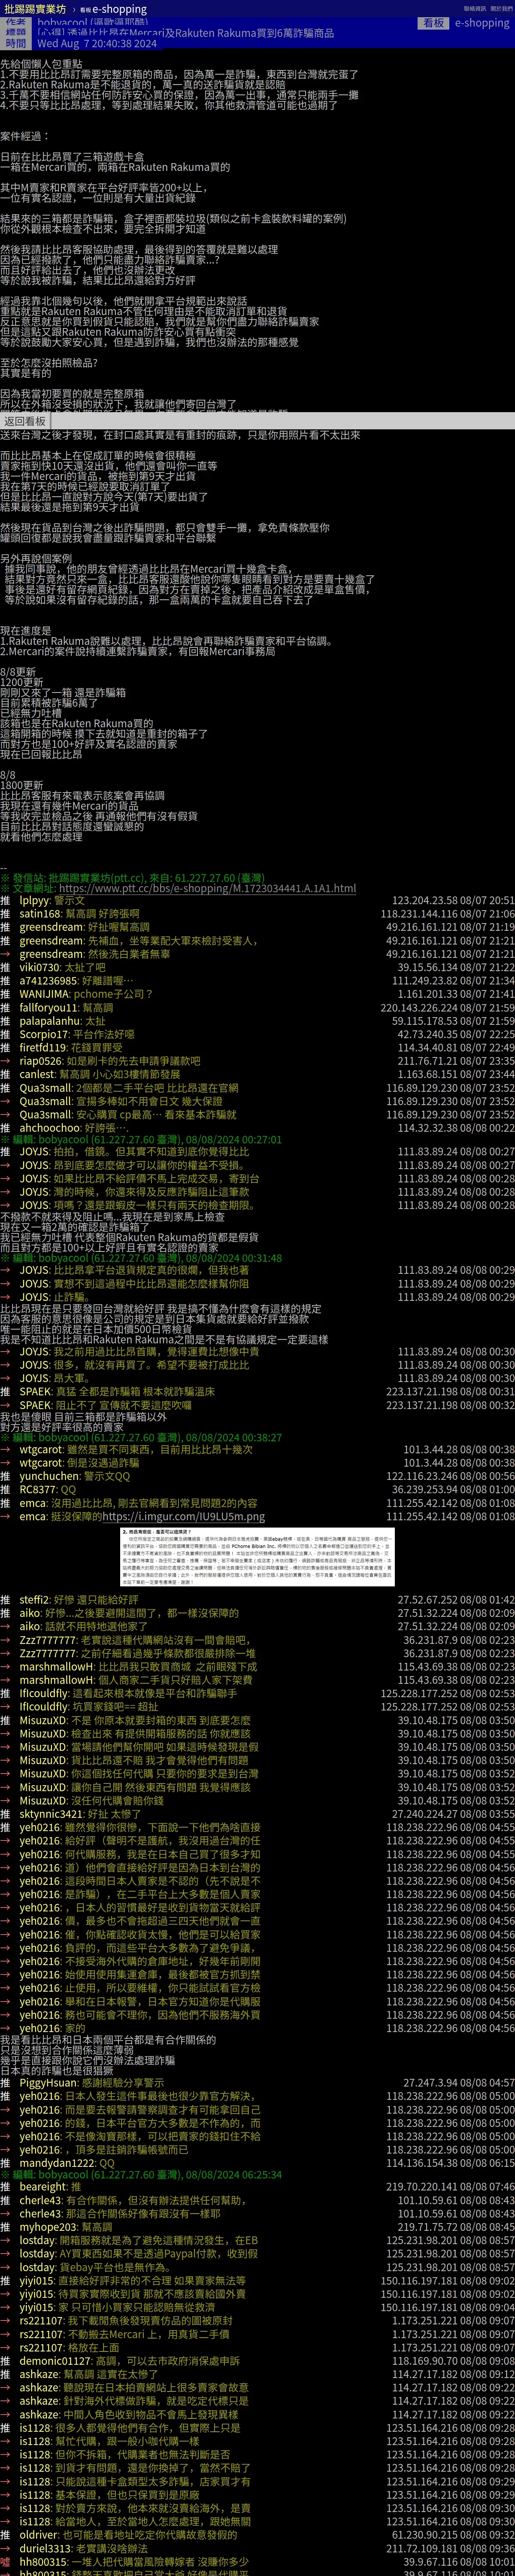Screen dimensions: 515x2576
Task: Click palapalanhu's comment '太扯'
Action: click(x=95, y=1021)
